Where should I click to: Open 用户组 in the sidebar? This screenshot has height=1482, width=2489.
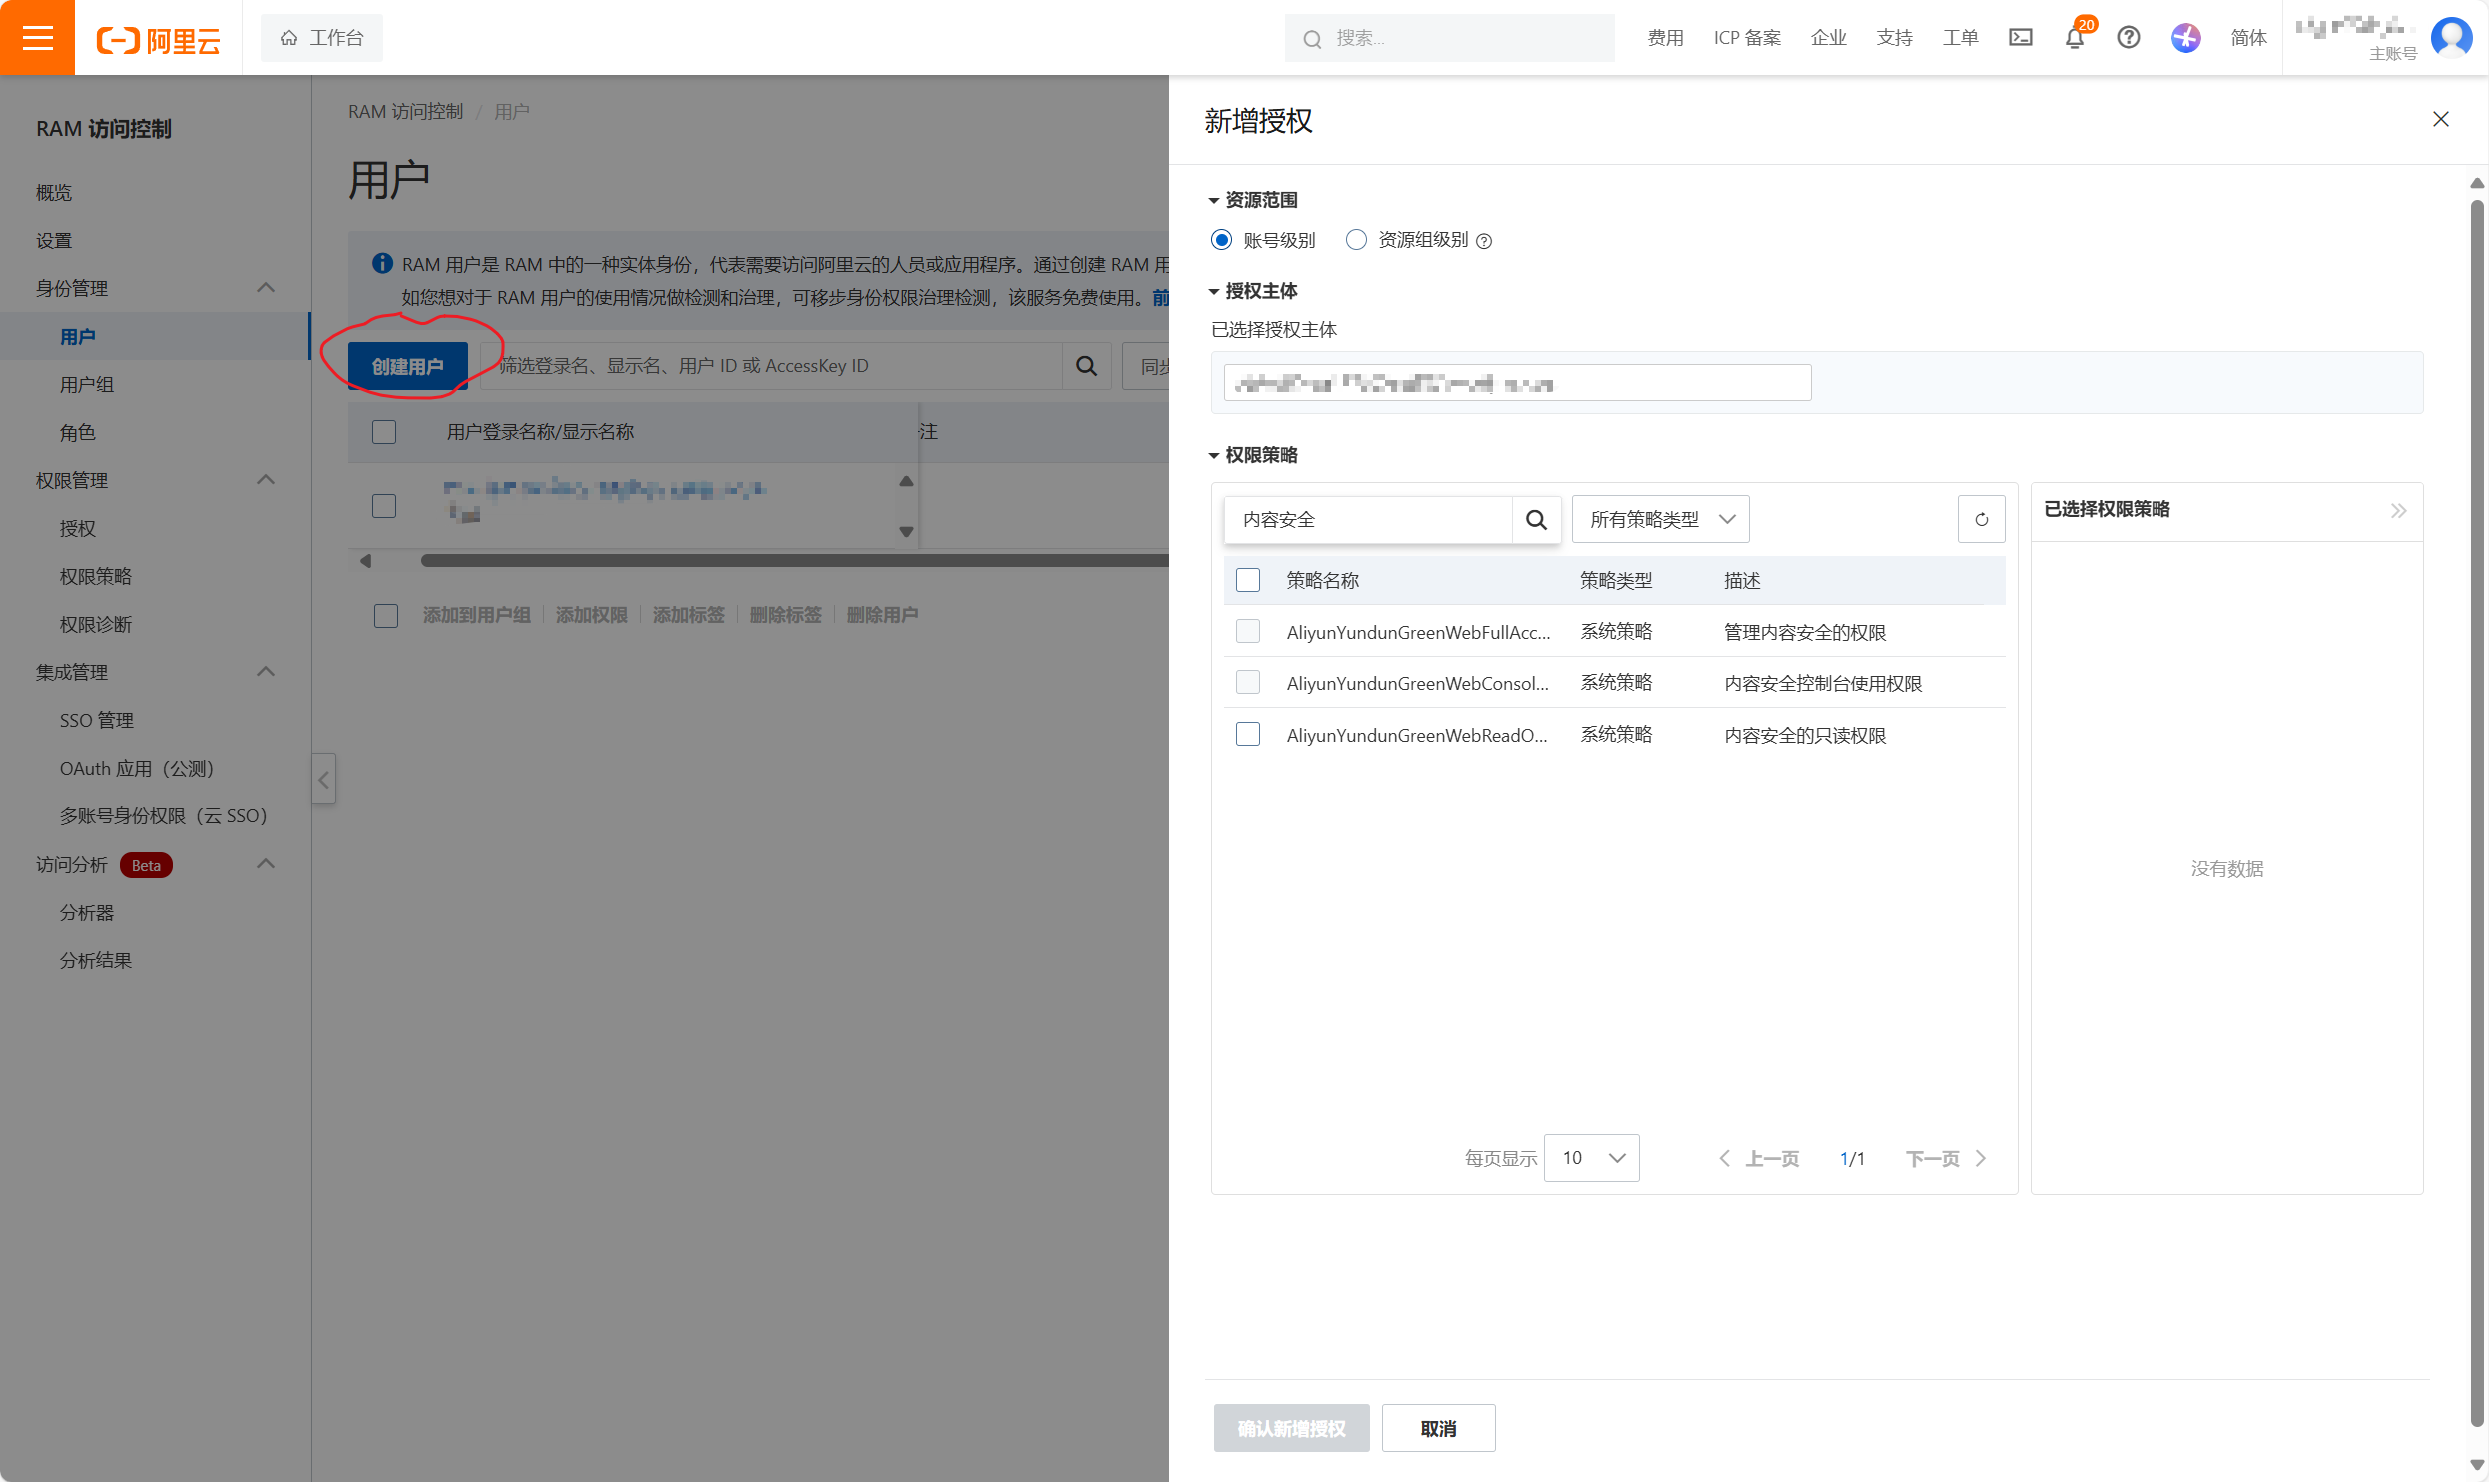tap(87, 384)
